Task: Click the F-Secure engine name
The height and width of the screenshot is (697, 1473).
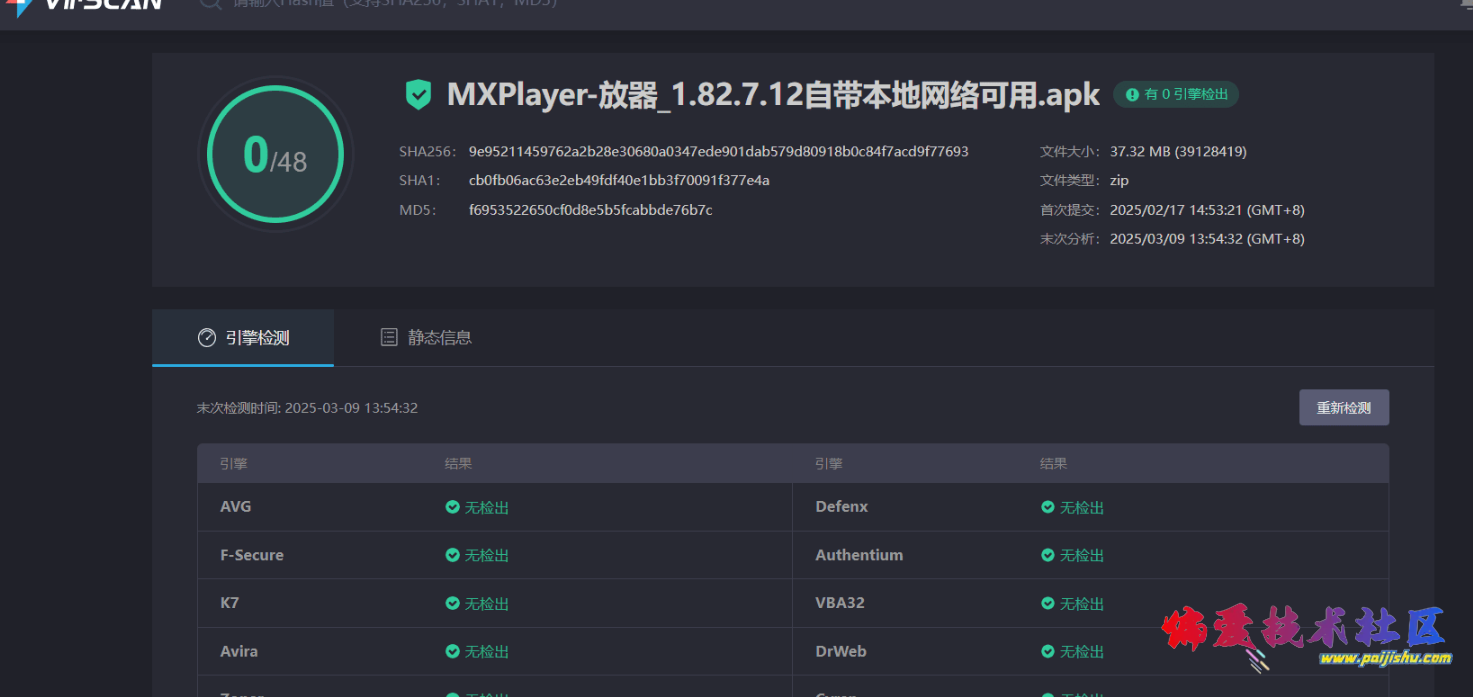Action: [252, 555]
